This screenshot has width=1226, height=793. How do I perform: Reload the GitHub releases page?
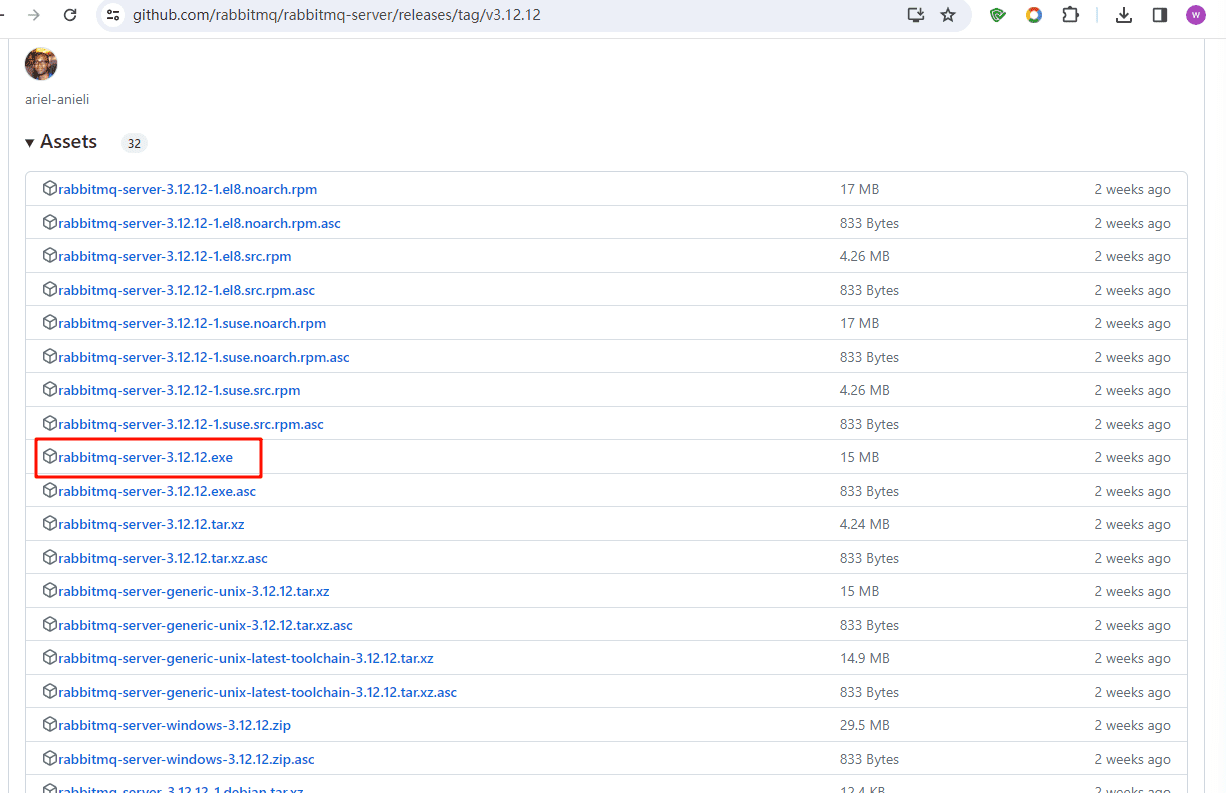(x=70, y=15)
